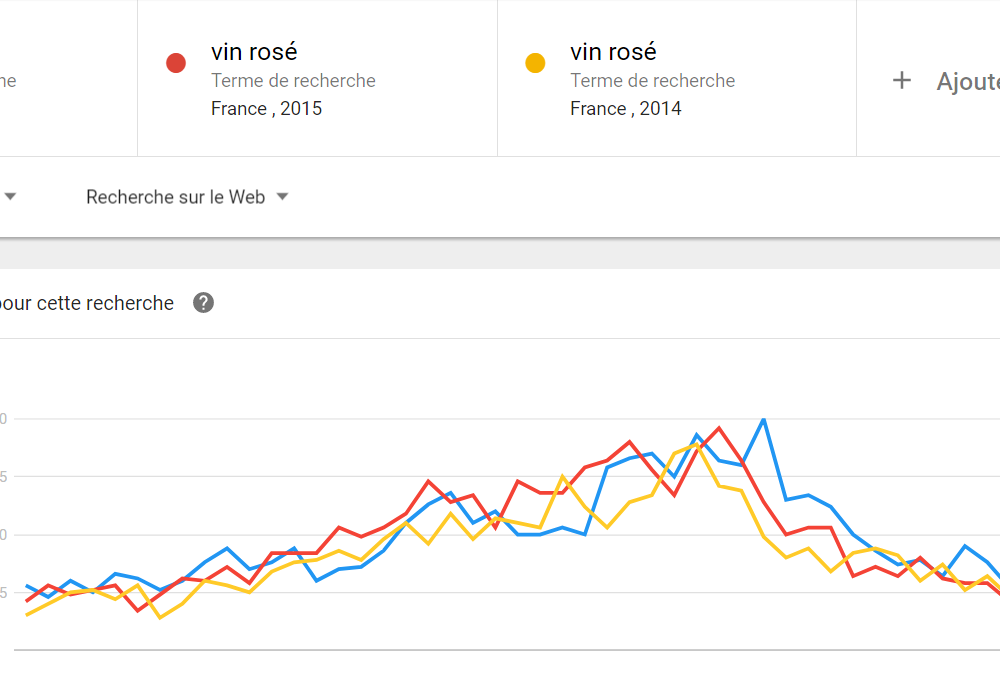The image size is (1000, 683).
Task: Click France, 2014 filter text
Action: pyautogui.click(x=626, y=108)
